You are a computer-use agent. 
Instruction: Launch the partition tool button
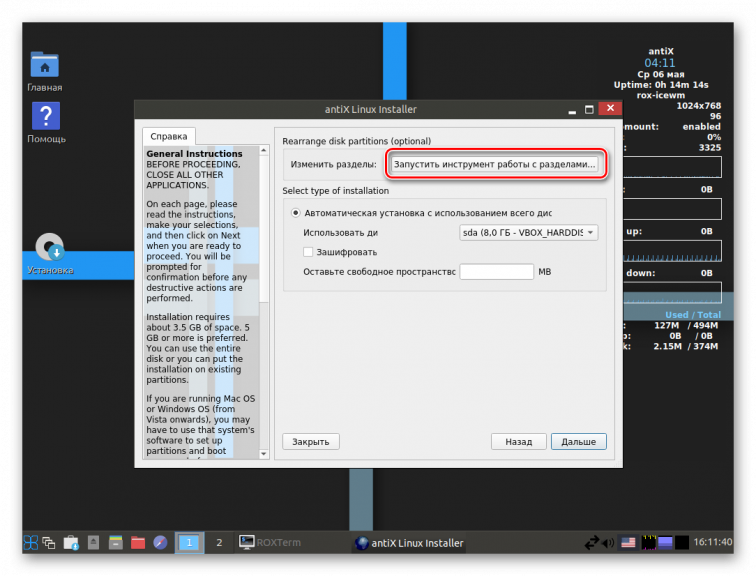494,164
